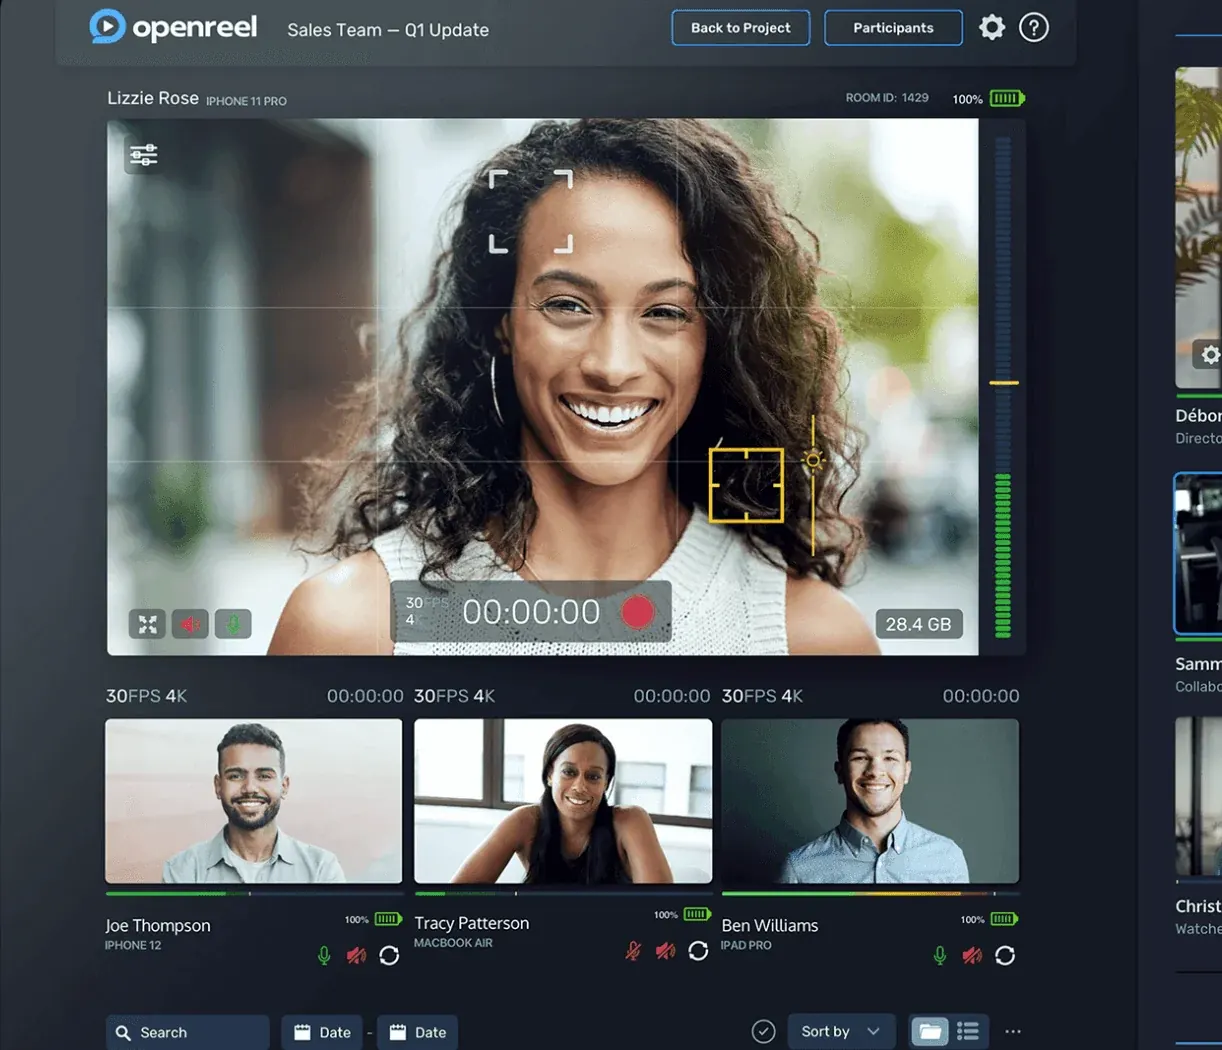This screenshot has width=1222, height=1050.
Task: Expand the Sort by dropdown
Action: (841, 1031)
